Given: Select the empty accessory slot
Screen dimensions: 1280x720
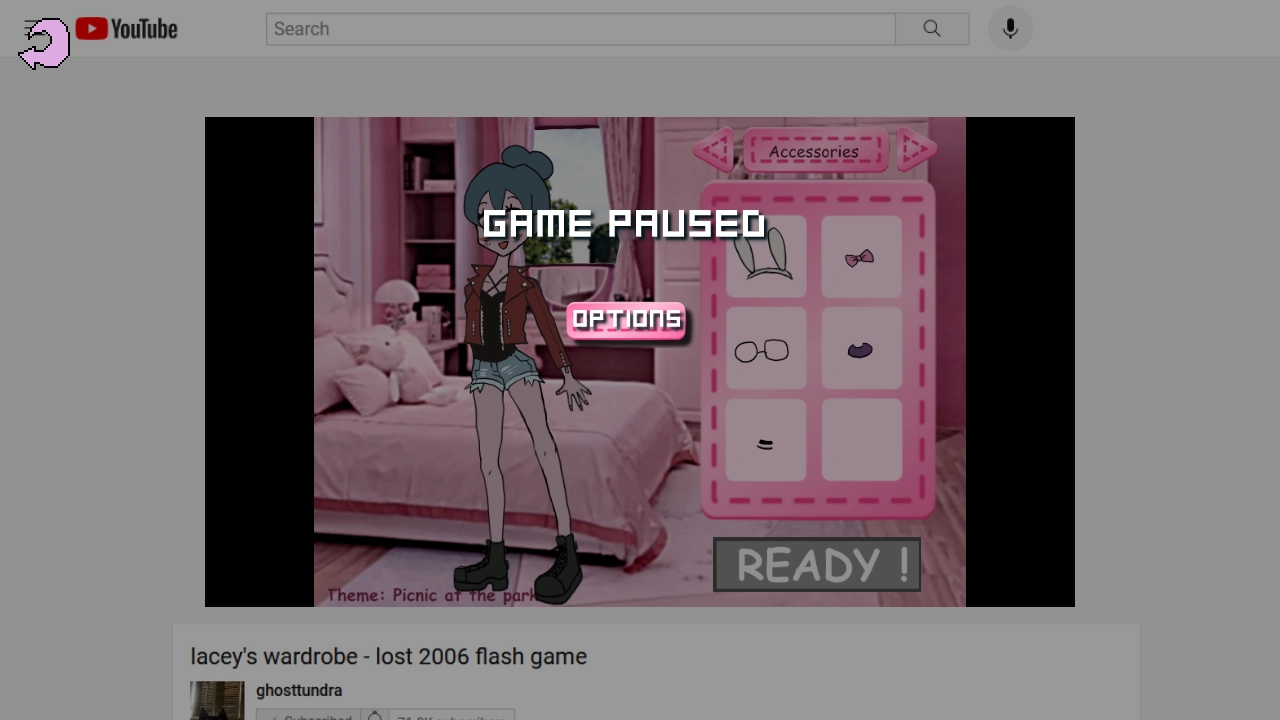Looking at the screenshot, I should coord(861,440).
